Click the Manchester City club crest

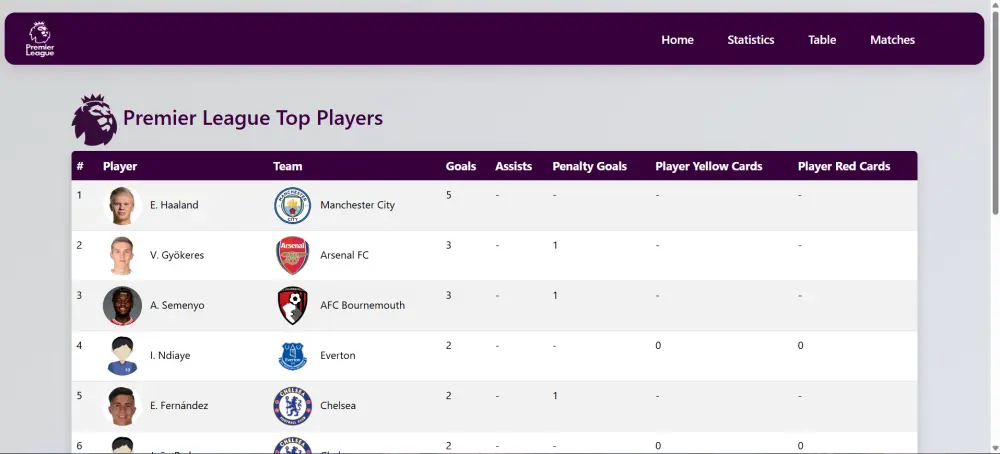click(292, 205)
